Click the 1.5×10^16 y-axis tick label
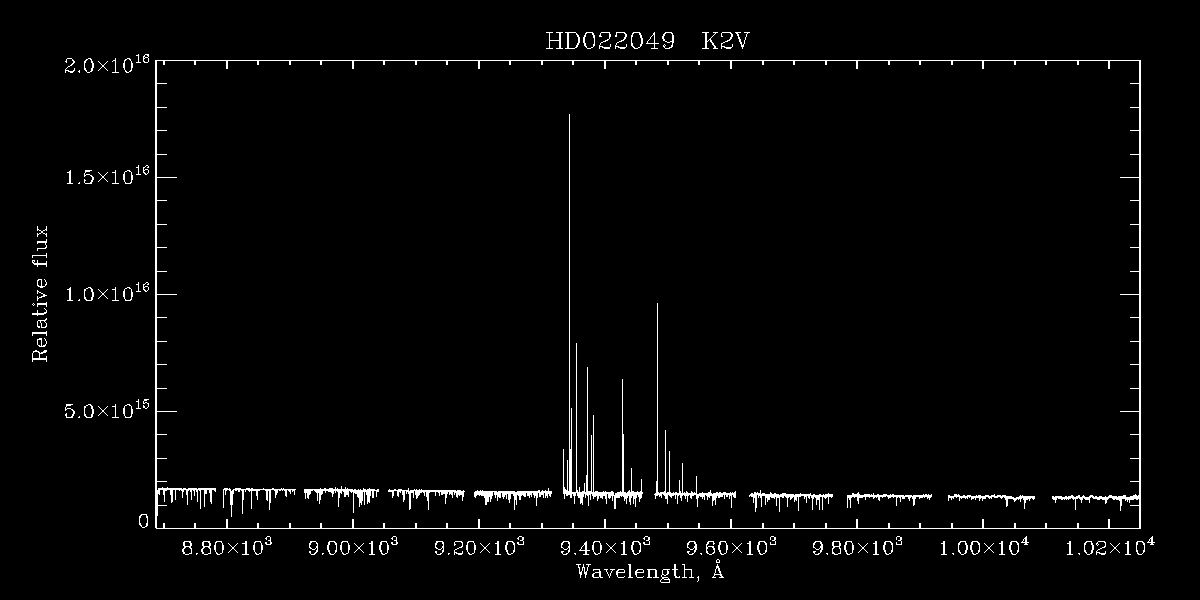Screen dimensions: 1200x600 (107, 176)
